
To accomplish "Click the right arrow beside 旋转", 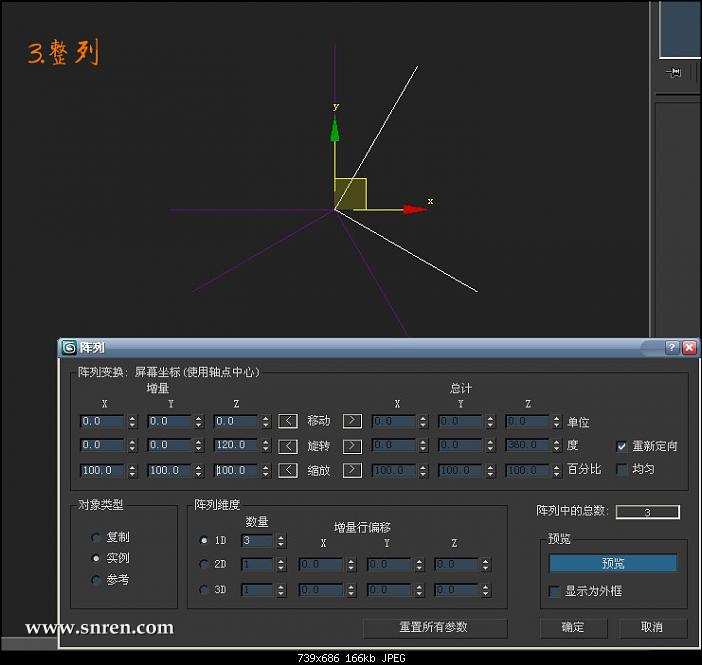I will 353,445.
